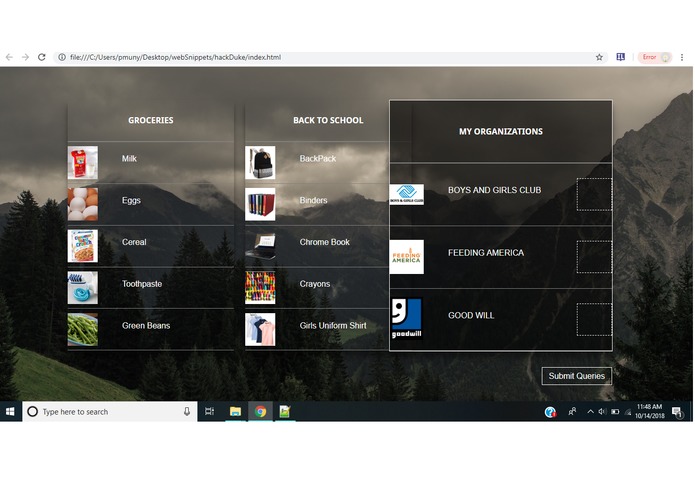The width and height of the screenshot is (695, 494).
Task: Click the browser back arrow
Action: [9, 57]
